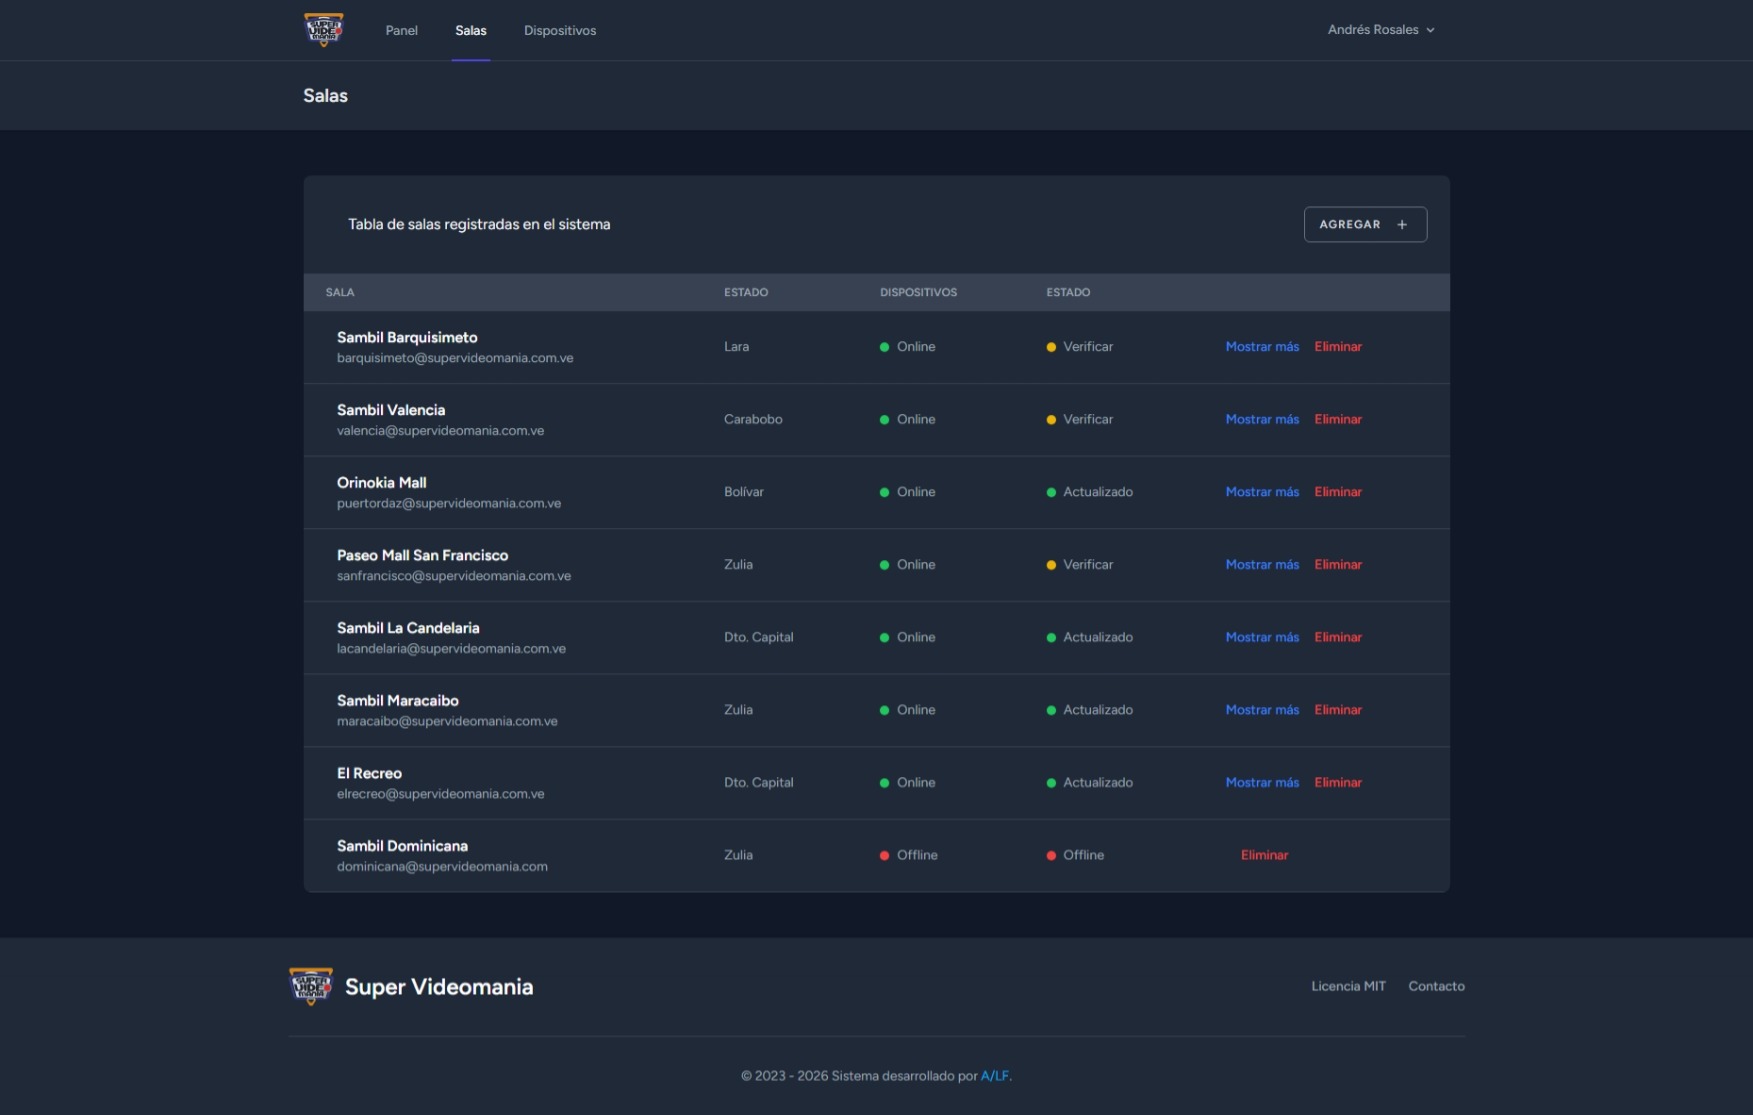This screenshot has width=1753, height=1115.
Task: Click barquisimeto@supervideomania.com.ve email
Action: 455,358
